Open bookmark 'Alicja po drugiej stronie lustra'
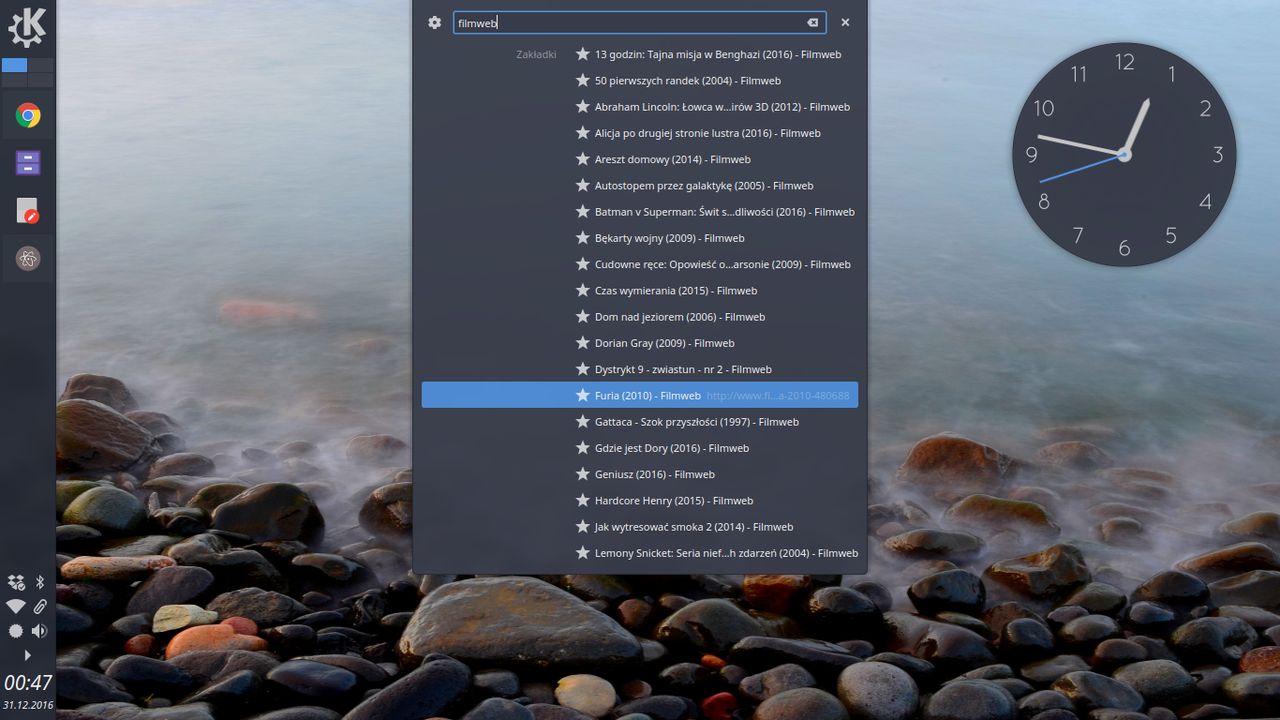This screenshot has height=720, width=1280. [x=640, y=133]
